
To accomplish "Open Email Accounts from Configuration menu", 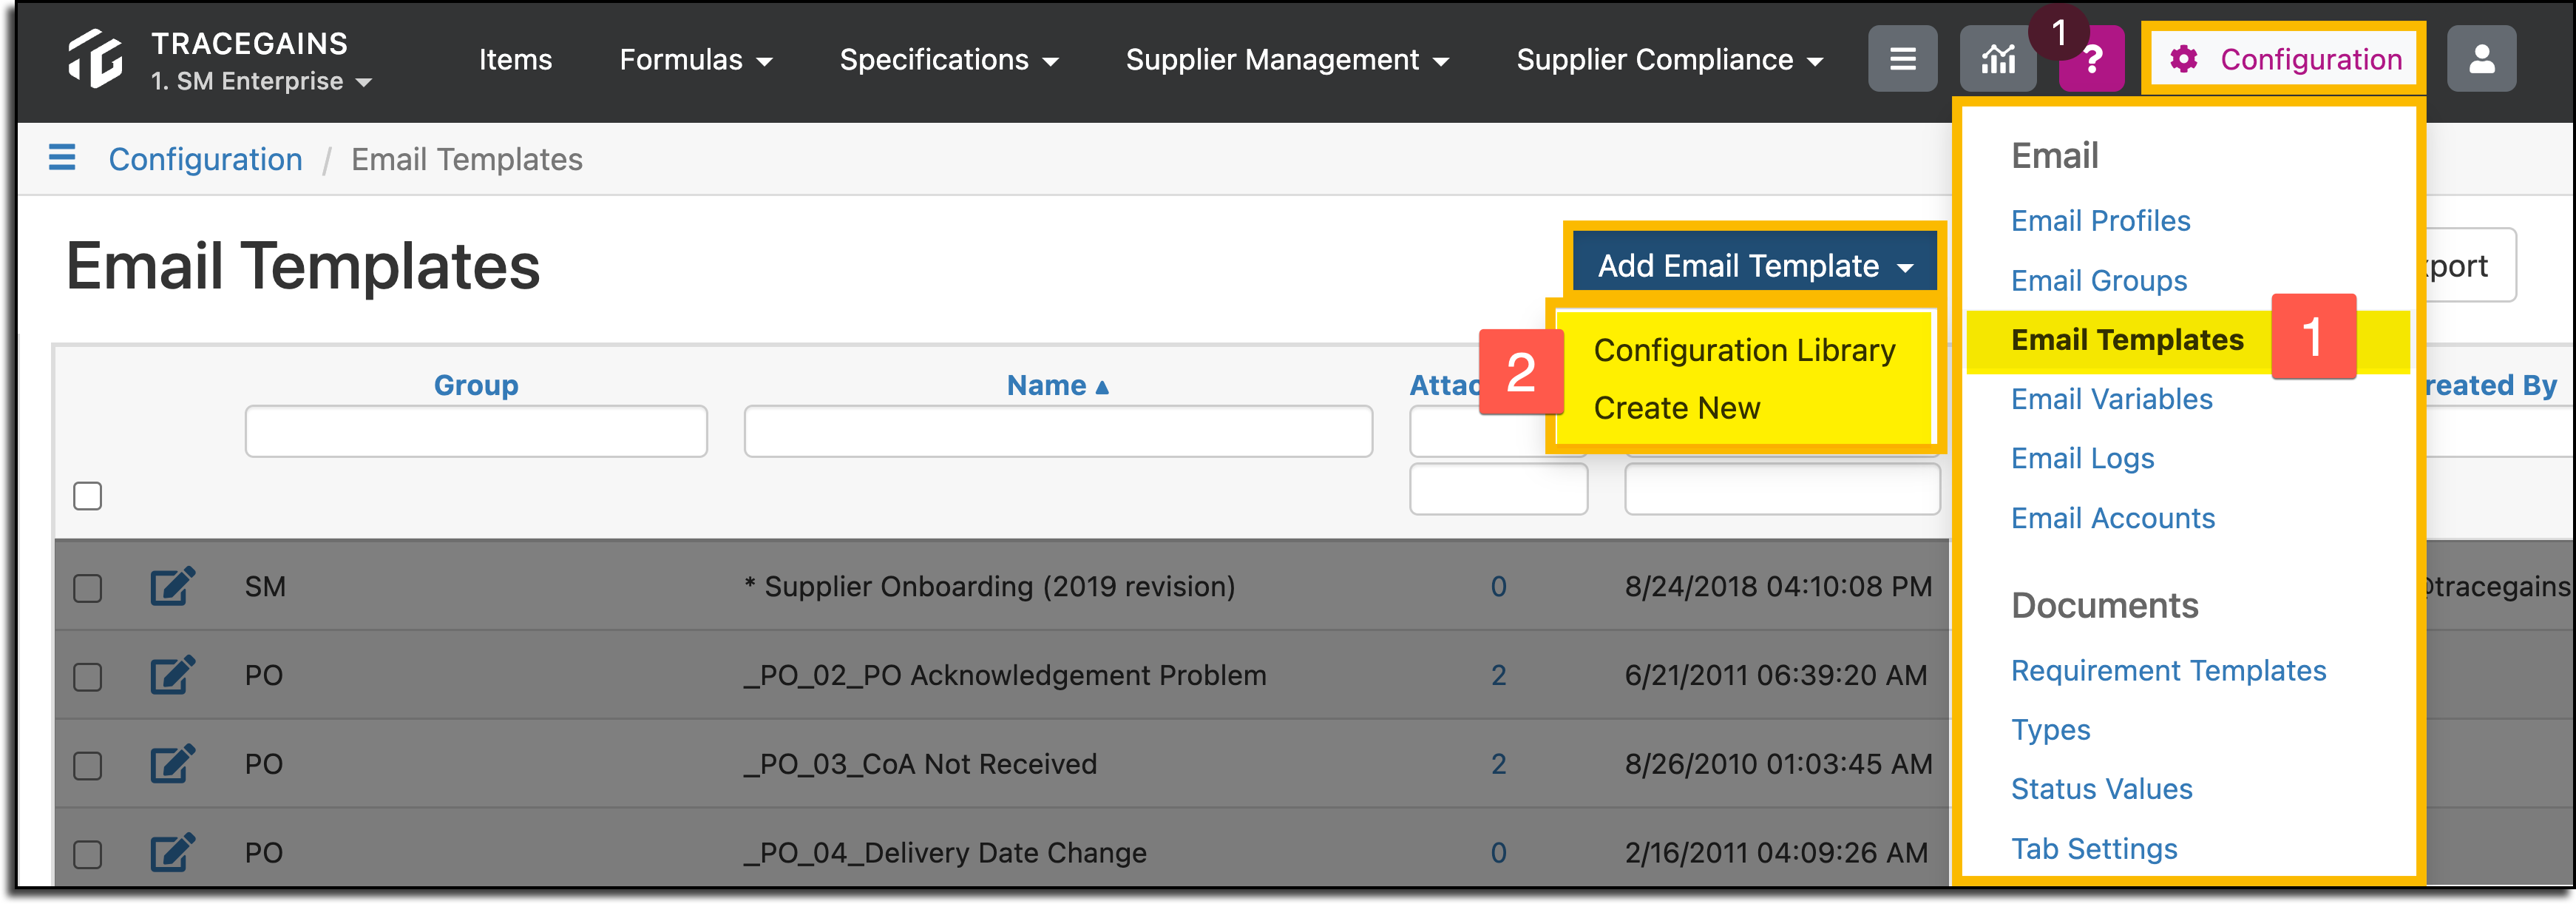I will pyautogui.click(x=2113, y=518).
